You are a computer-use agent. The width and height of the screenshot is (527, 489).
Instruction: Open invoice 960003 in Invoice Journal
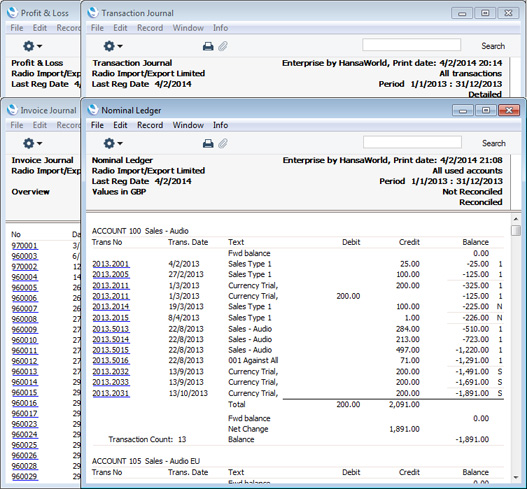[25, 256]
